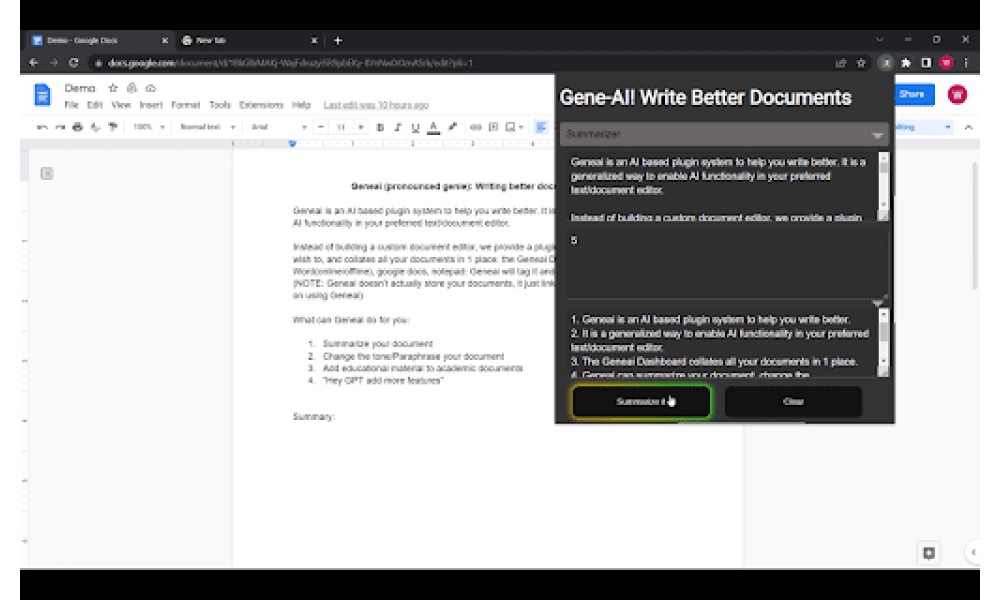Open the Google Docs home icon
The width and height of the screenshot is (1000, 600).
(42, 95)
